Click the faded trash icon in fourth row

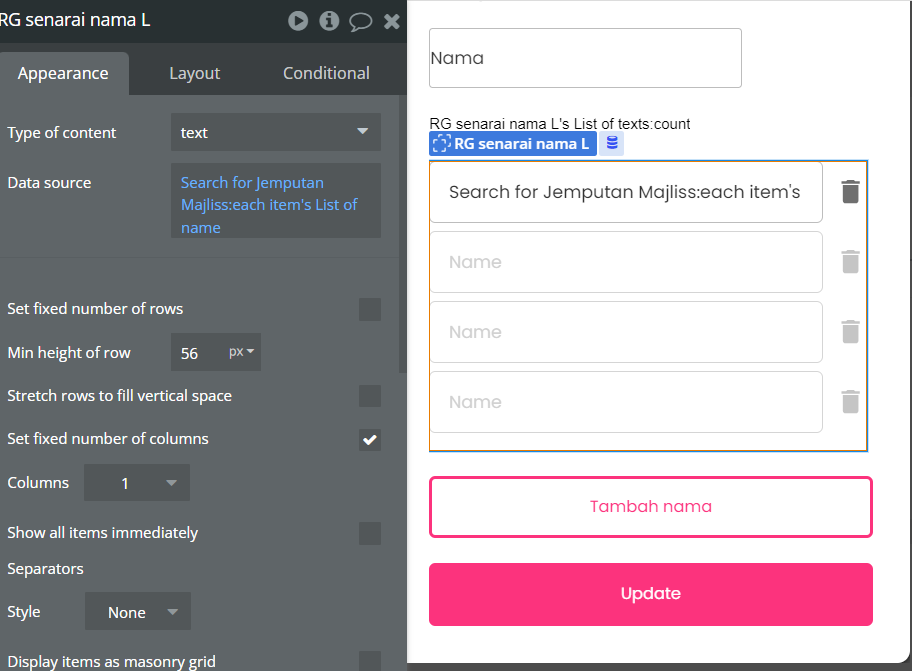click(x=850, y=402)
